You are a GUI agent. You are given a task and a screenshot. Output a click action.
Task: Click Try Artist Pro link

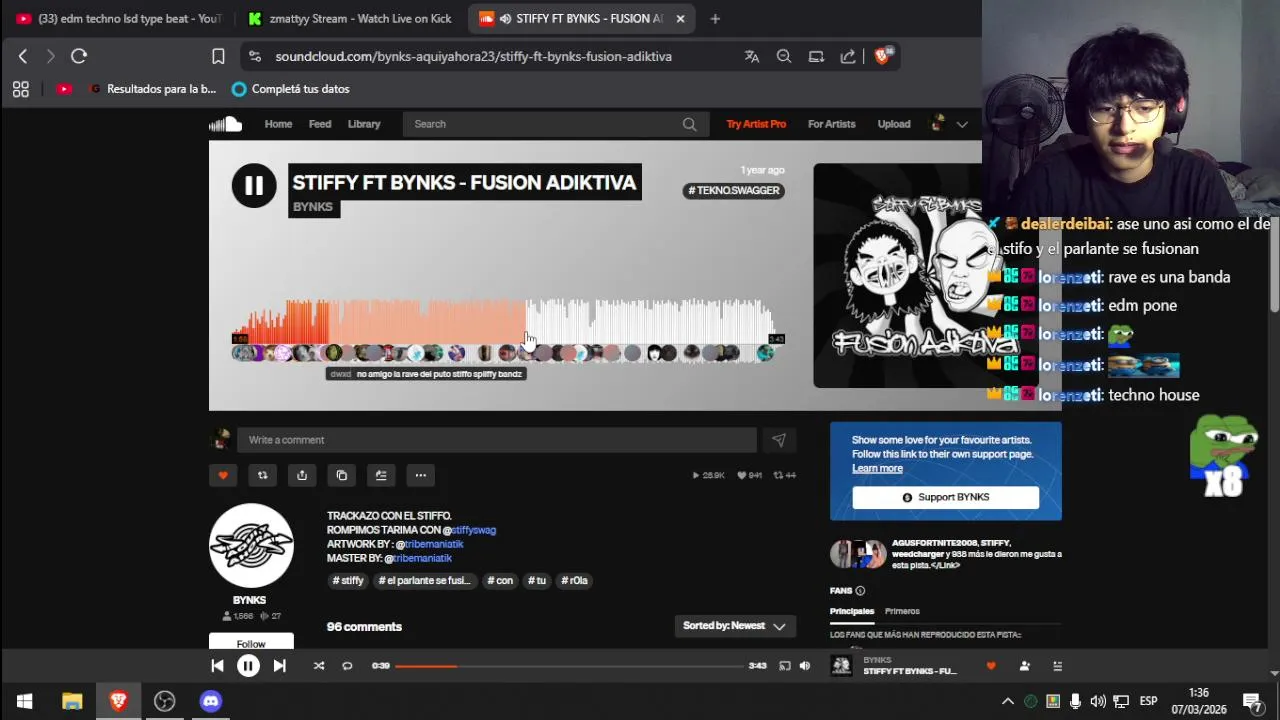point(756,124)
